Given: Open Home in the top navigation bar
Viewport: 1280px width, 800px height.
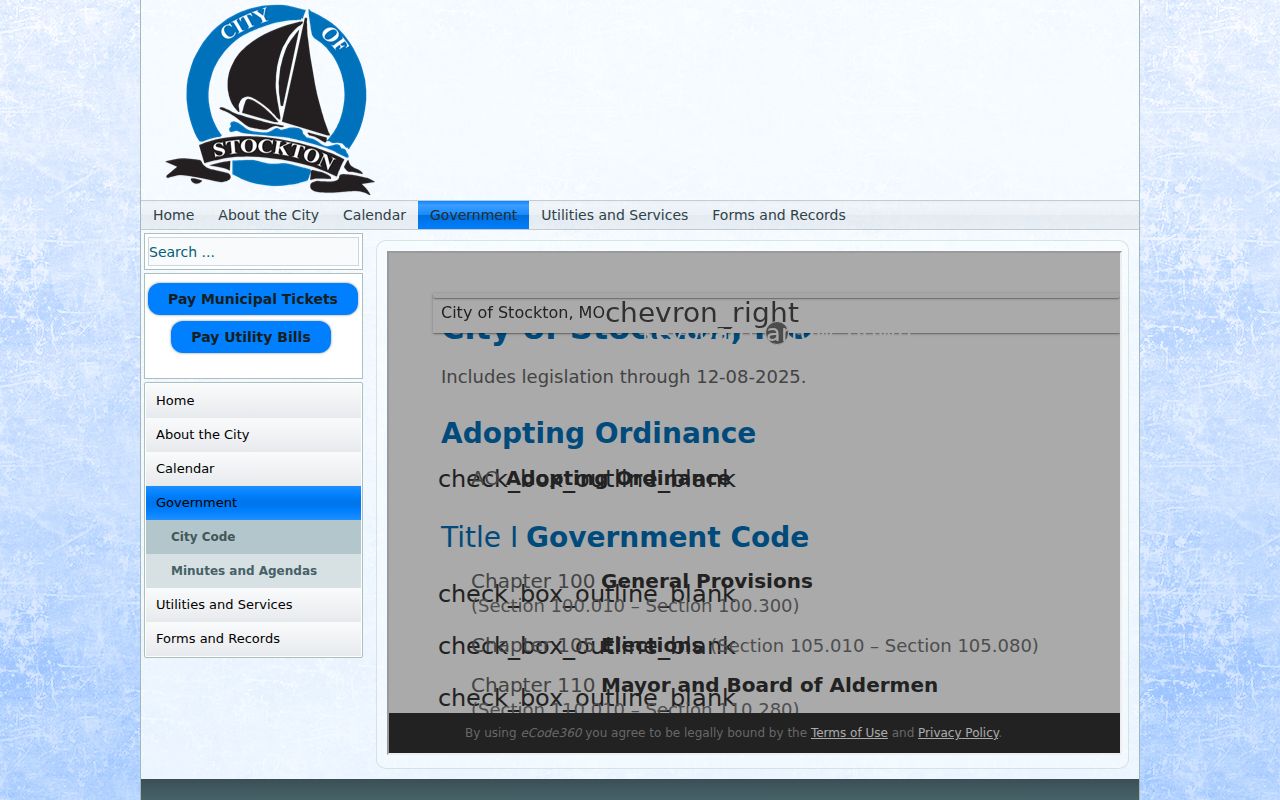Looking at the screenshot, I should coord(174,215).
